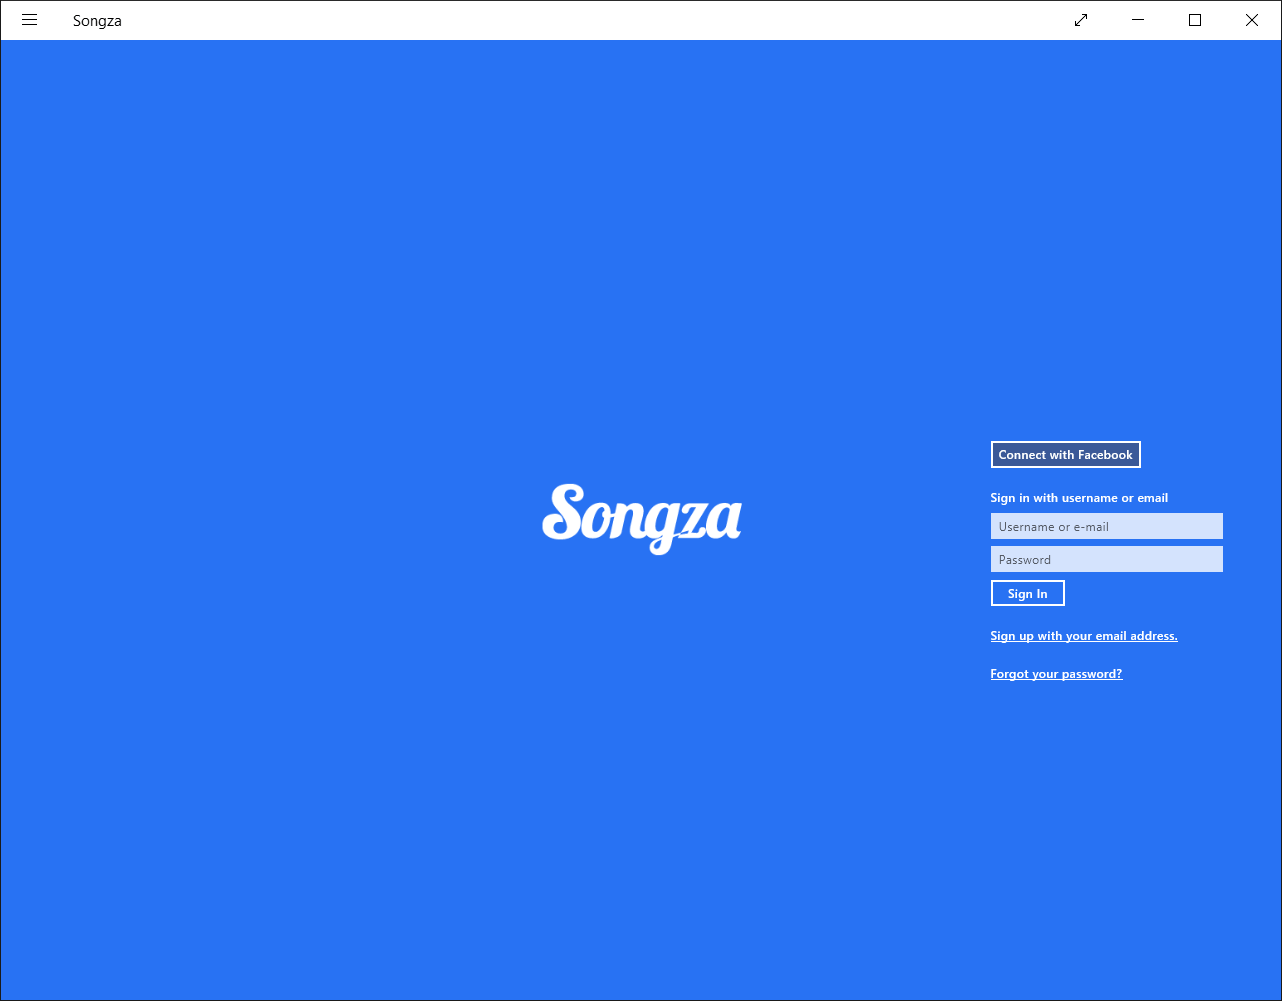Click the Connect with Facebook button

(1065, 455)
